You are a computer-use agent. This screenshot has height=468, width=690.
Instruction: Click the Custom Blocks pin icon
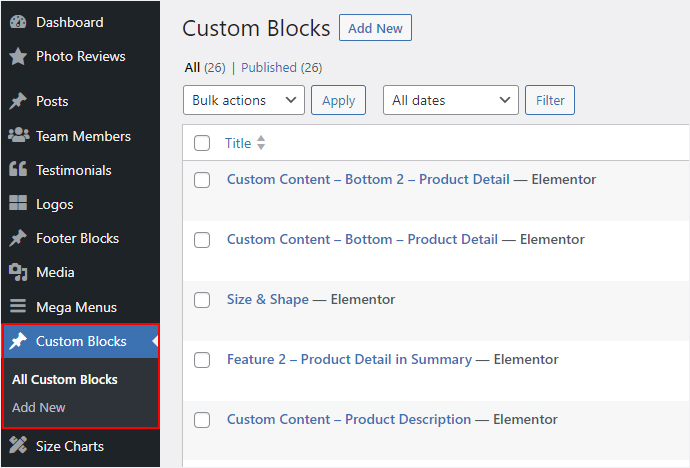coord(18,341)
